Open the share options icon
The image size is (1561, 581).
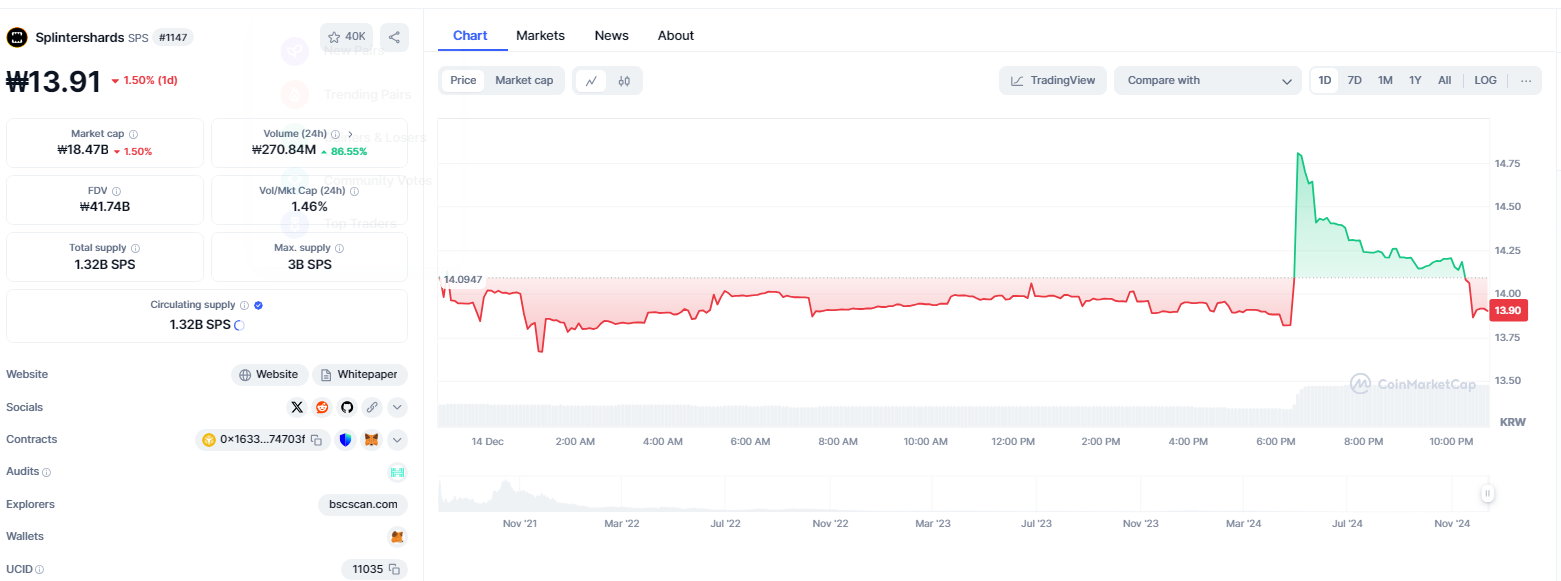[394, 37]
